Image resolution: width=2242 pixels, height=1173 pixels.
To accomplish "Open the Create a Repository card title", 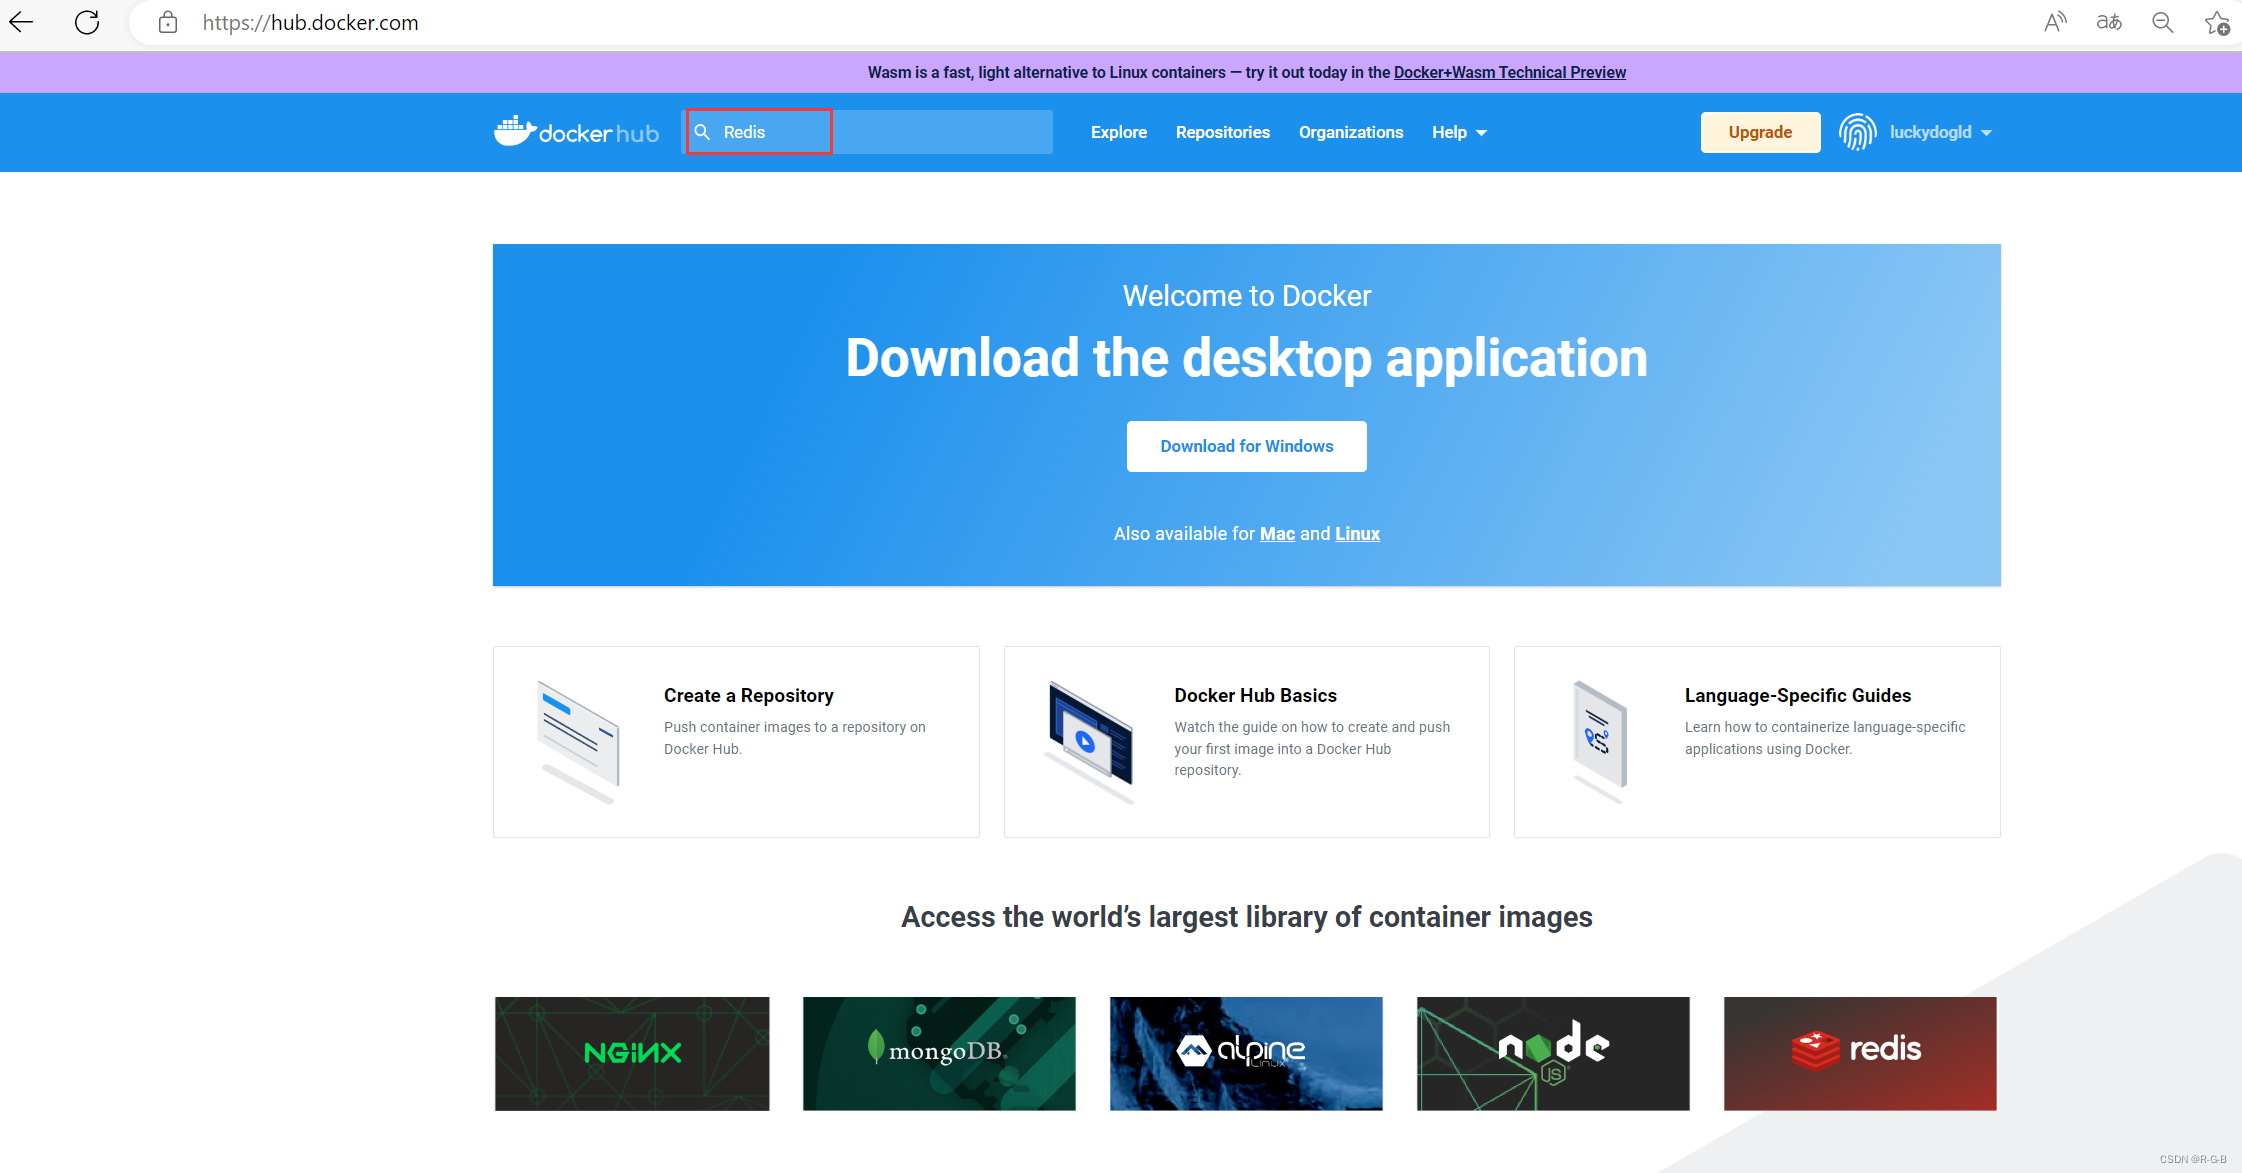I will 748,695.
